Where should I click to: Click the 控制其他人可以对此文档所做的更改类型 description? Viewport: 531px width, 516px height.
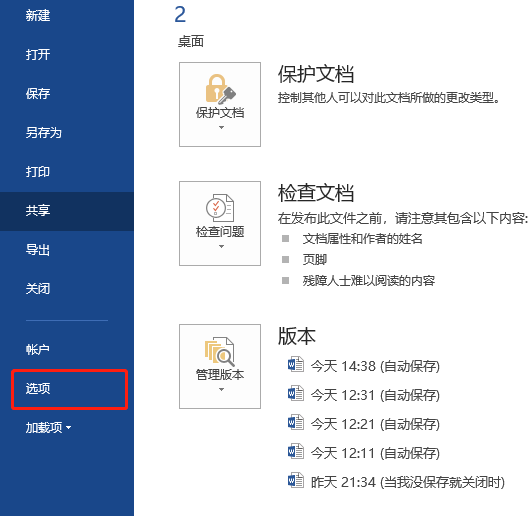[389, 98]
